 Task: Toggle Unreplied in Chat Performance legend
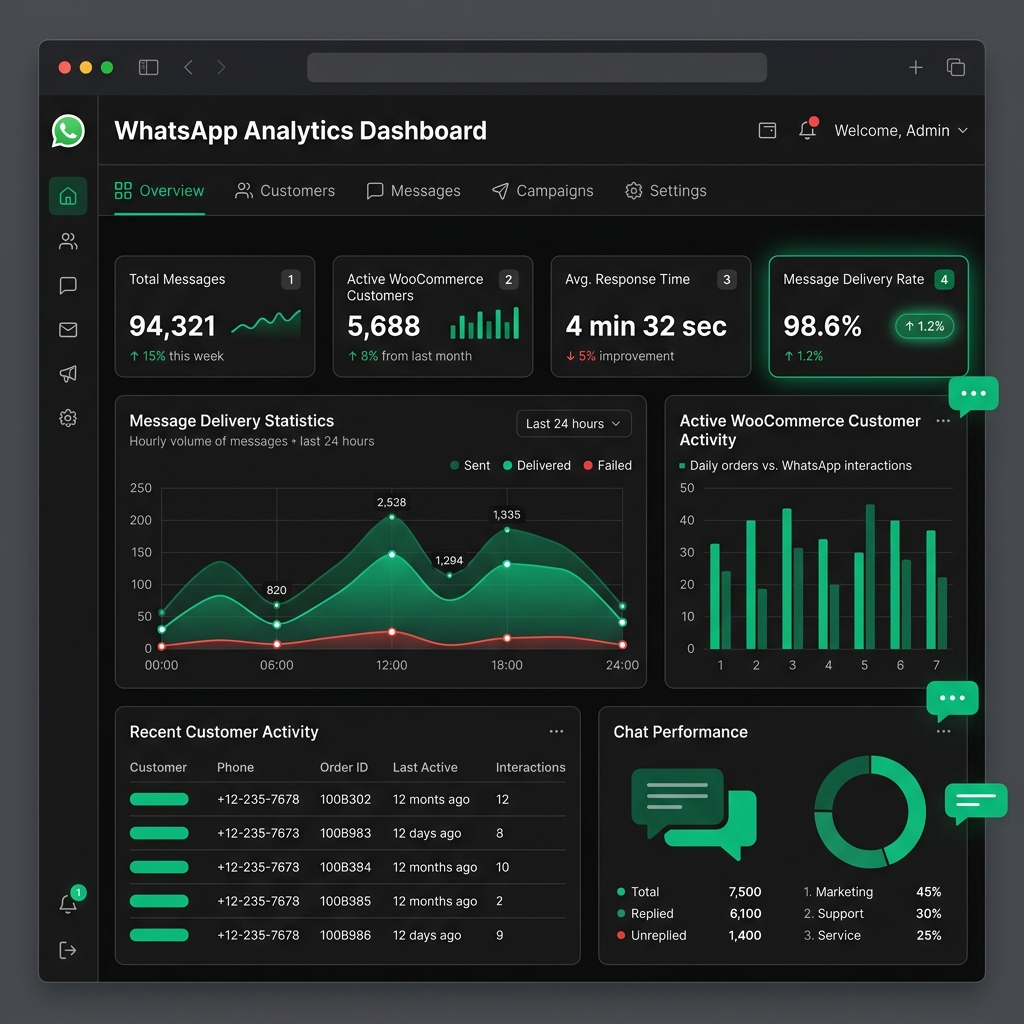click(x=652, y=935)
